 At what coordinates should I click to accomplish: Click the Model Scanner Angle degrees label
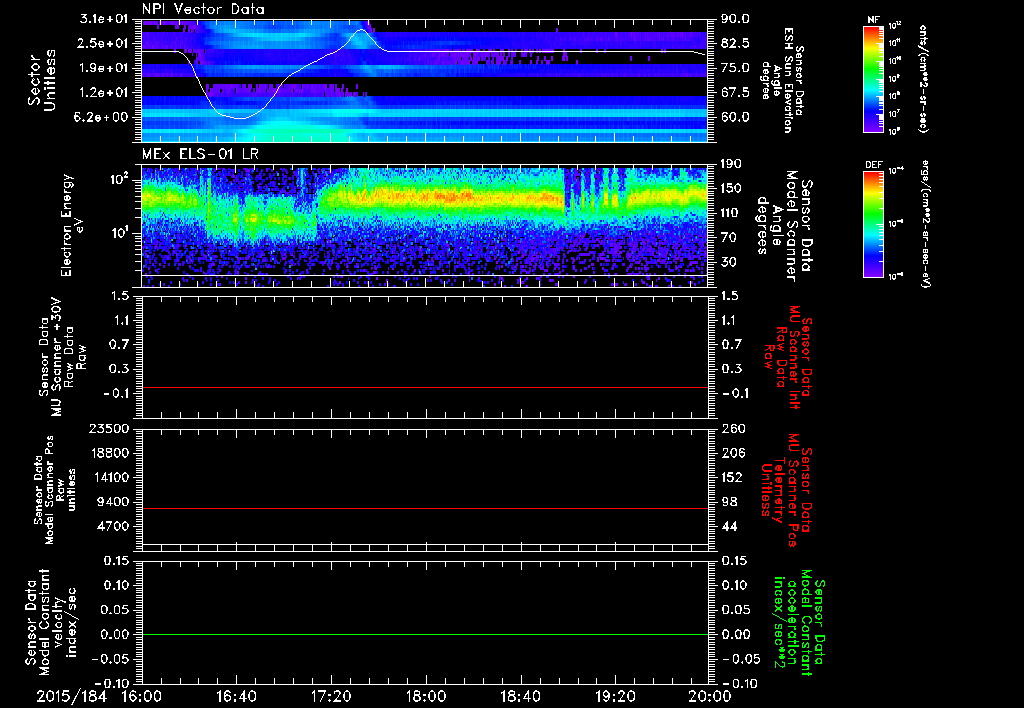click(784, 226)
